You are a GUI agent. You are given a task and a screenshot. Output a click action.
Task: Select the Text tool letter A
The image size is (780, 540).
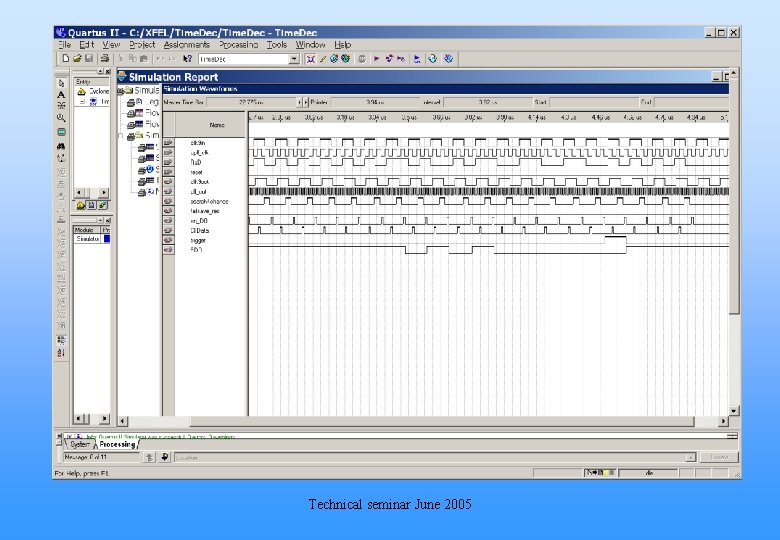coord(61,94)
